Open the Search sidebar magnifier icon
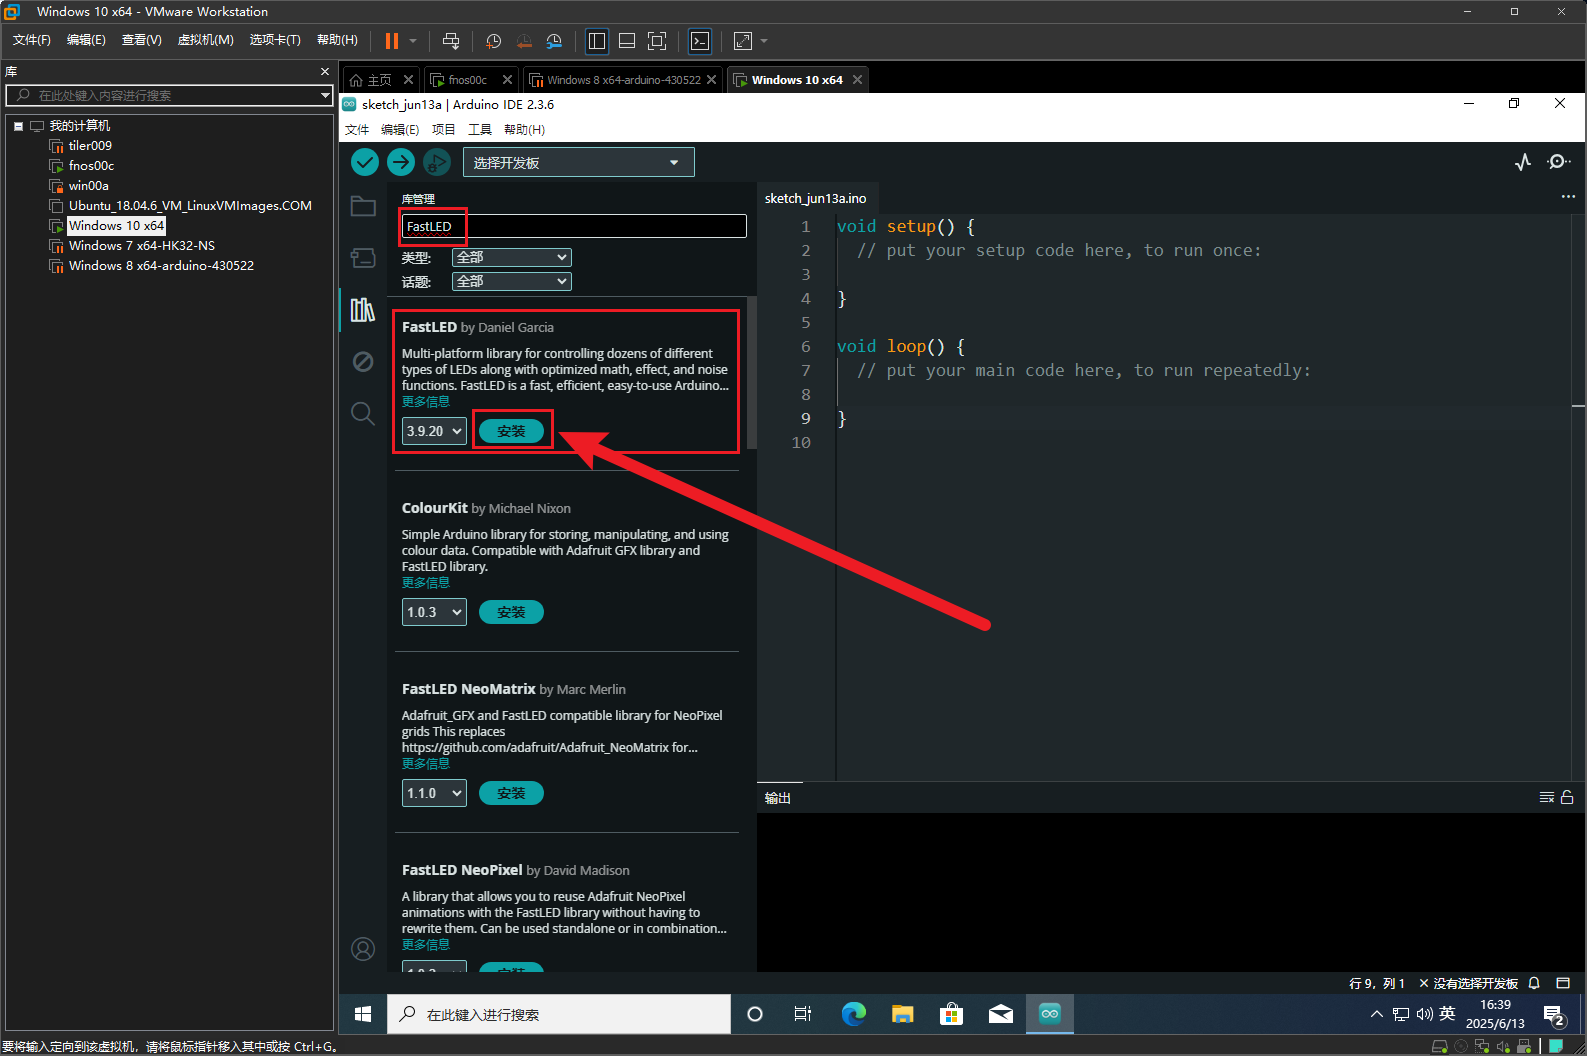 (363, 413)
